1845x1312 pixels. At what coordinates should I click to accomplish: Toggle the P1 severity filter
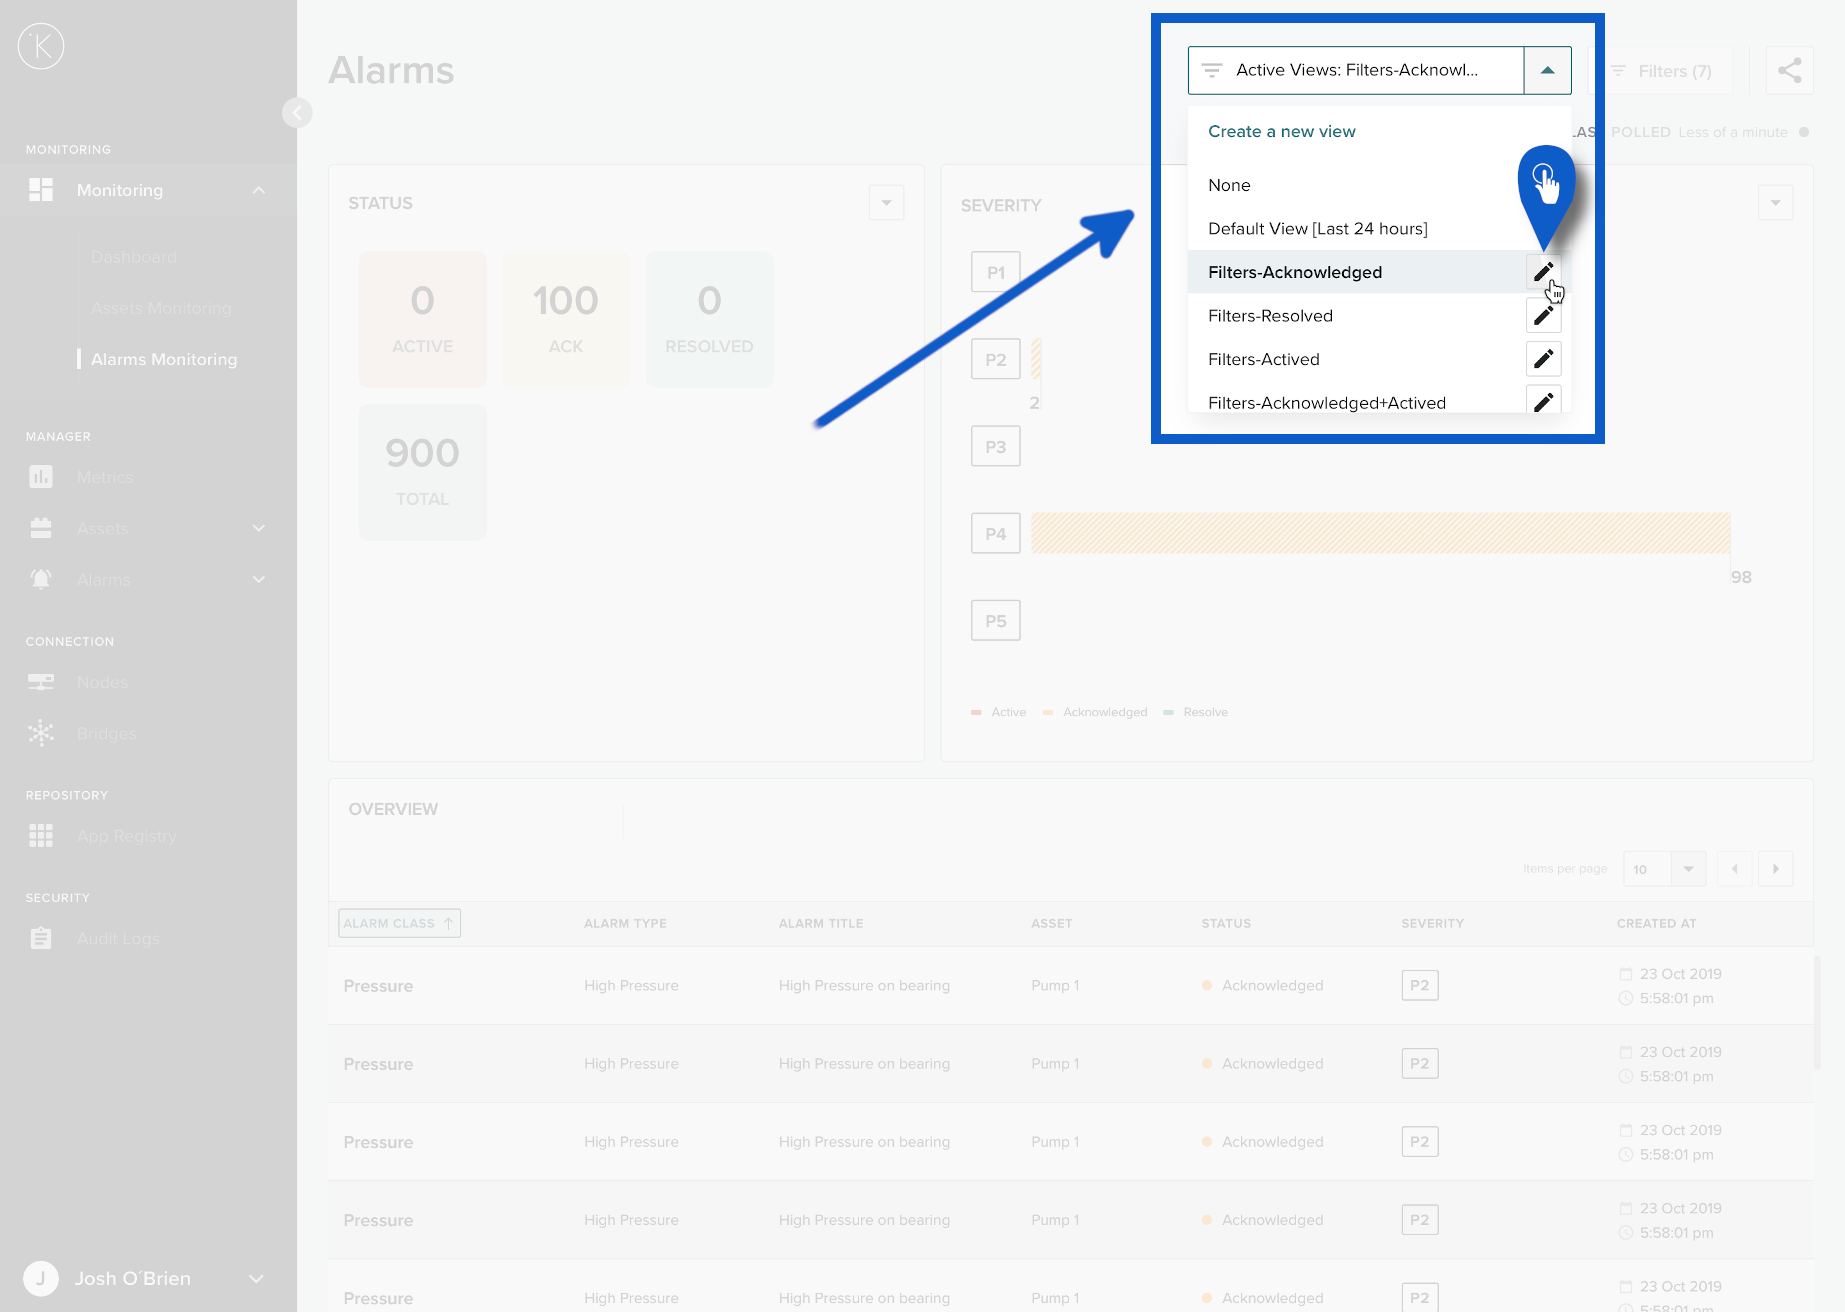tap(995, 272)
